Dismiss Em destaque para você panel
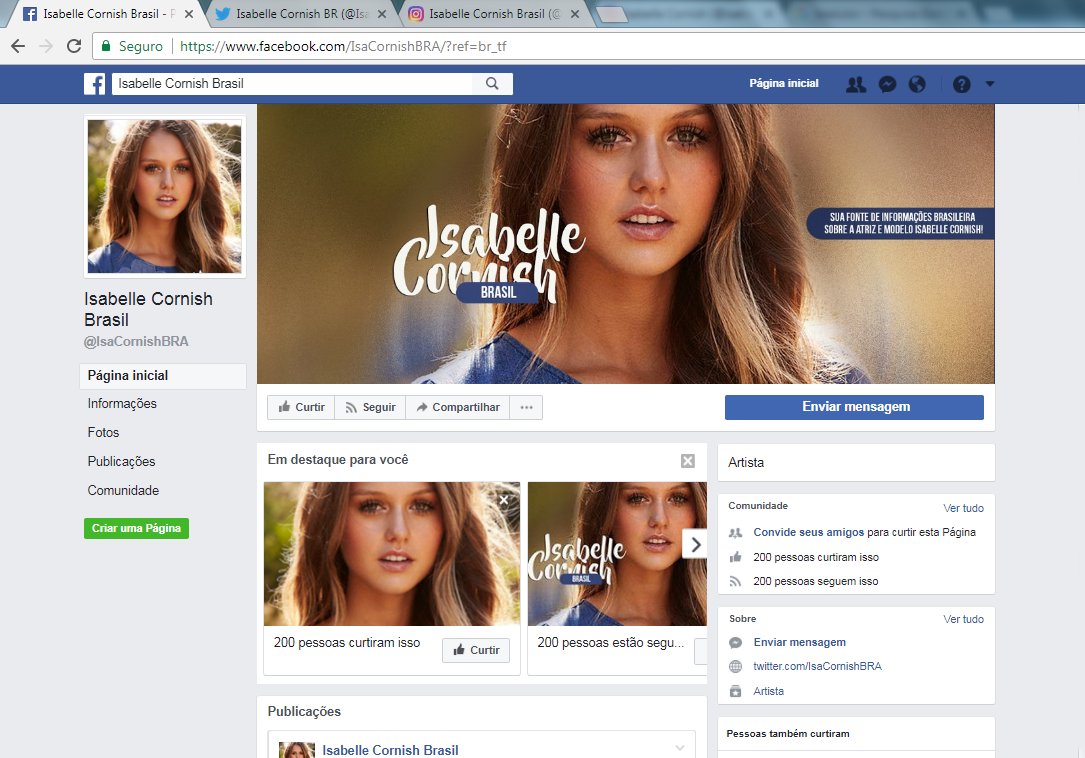1085x758 pixels. point(688,461)
